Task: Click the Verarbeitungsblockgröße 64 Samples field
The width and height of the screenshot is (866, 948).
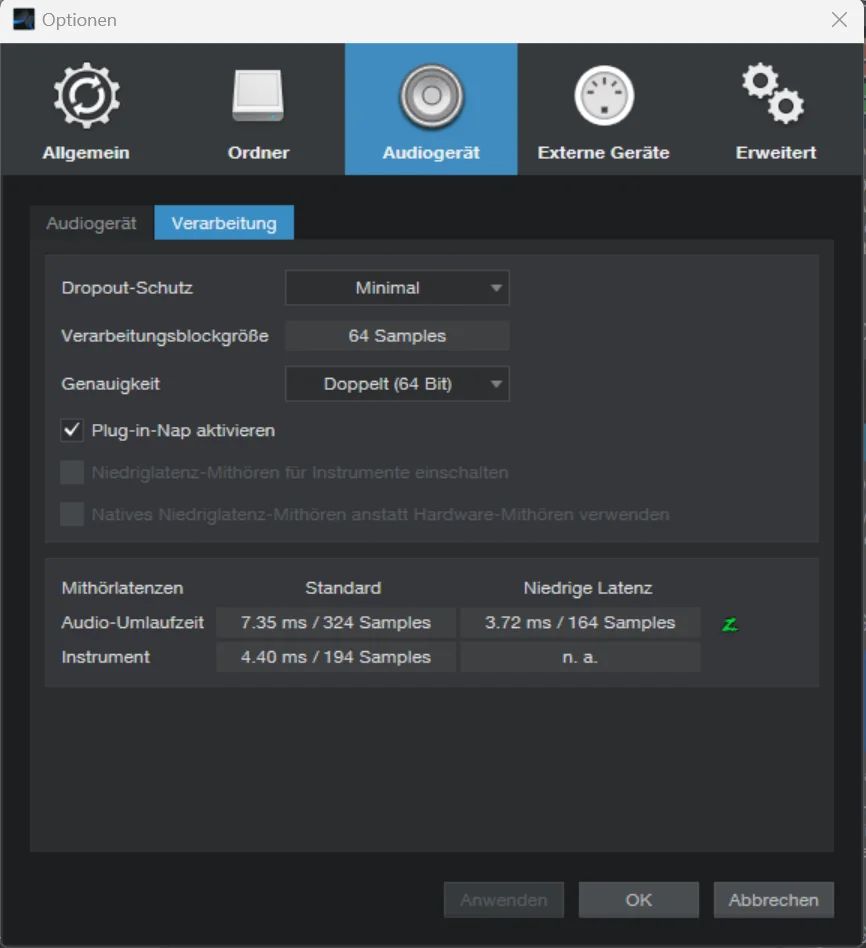Action: coord(397,336)
